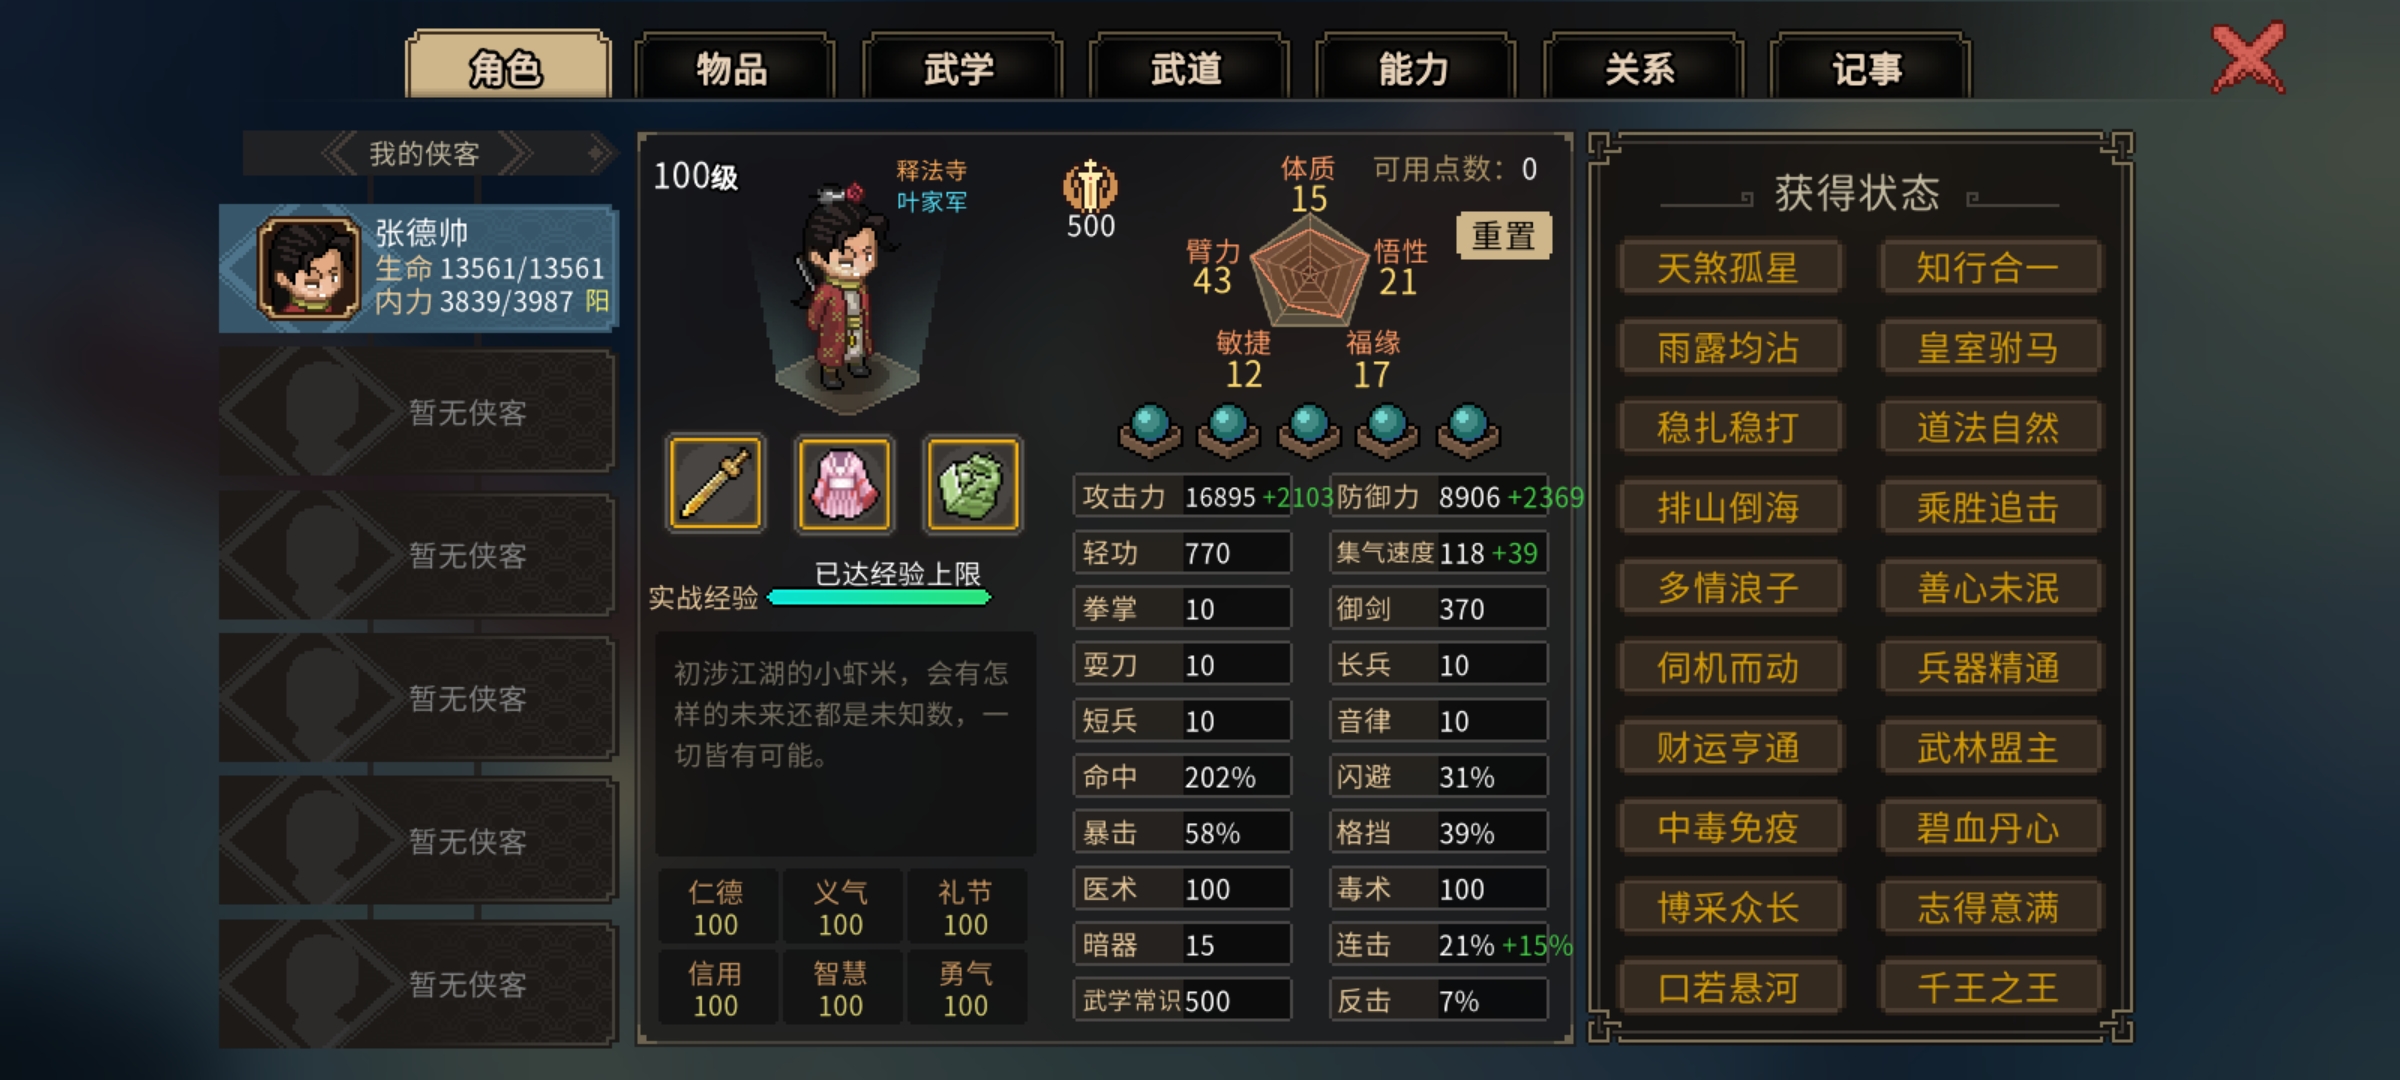2400x1080 pixels.
Task: Toggle the 知行合一 status entry
Action: [x=1989, y=268]
